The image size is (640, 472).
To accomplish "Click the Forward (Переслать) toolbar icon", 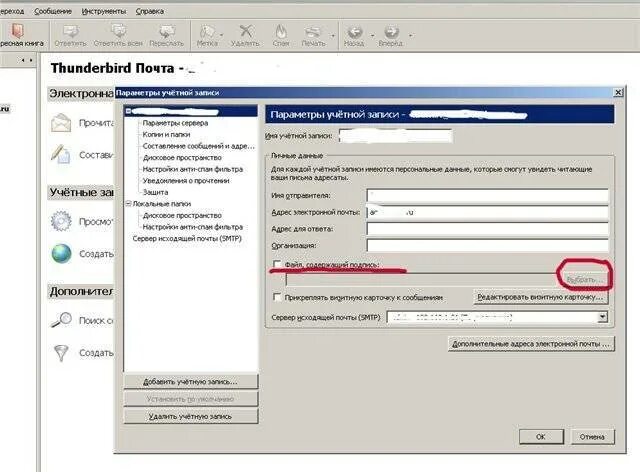I will point(167,31).
